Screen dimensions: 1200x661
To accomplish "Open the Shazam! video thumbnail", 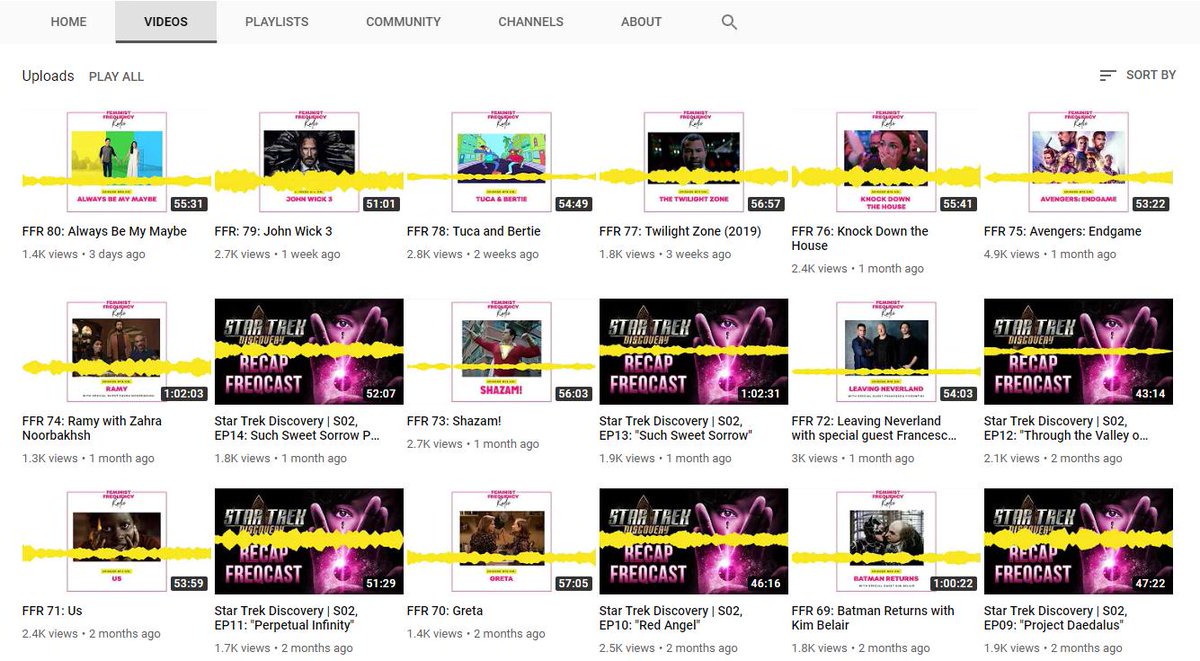I will pos(501,351).
